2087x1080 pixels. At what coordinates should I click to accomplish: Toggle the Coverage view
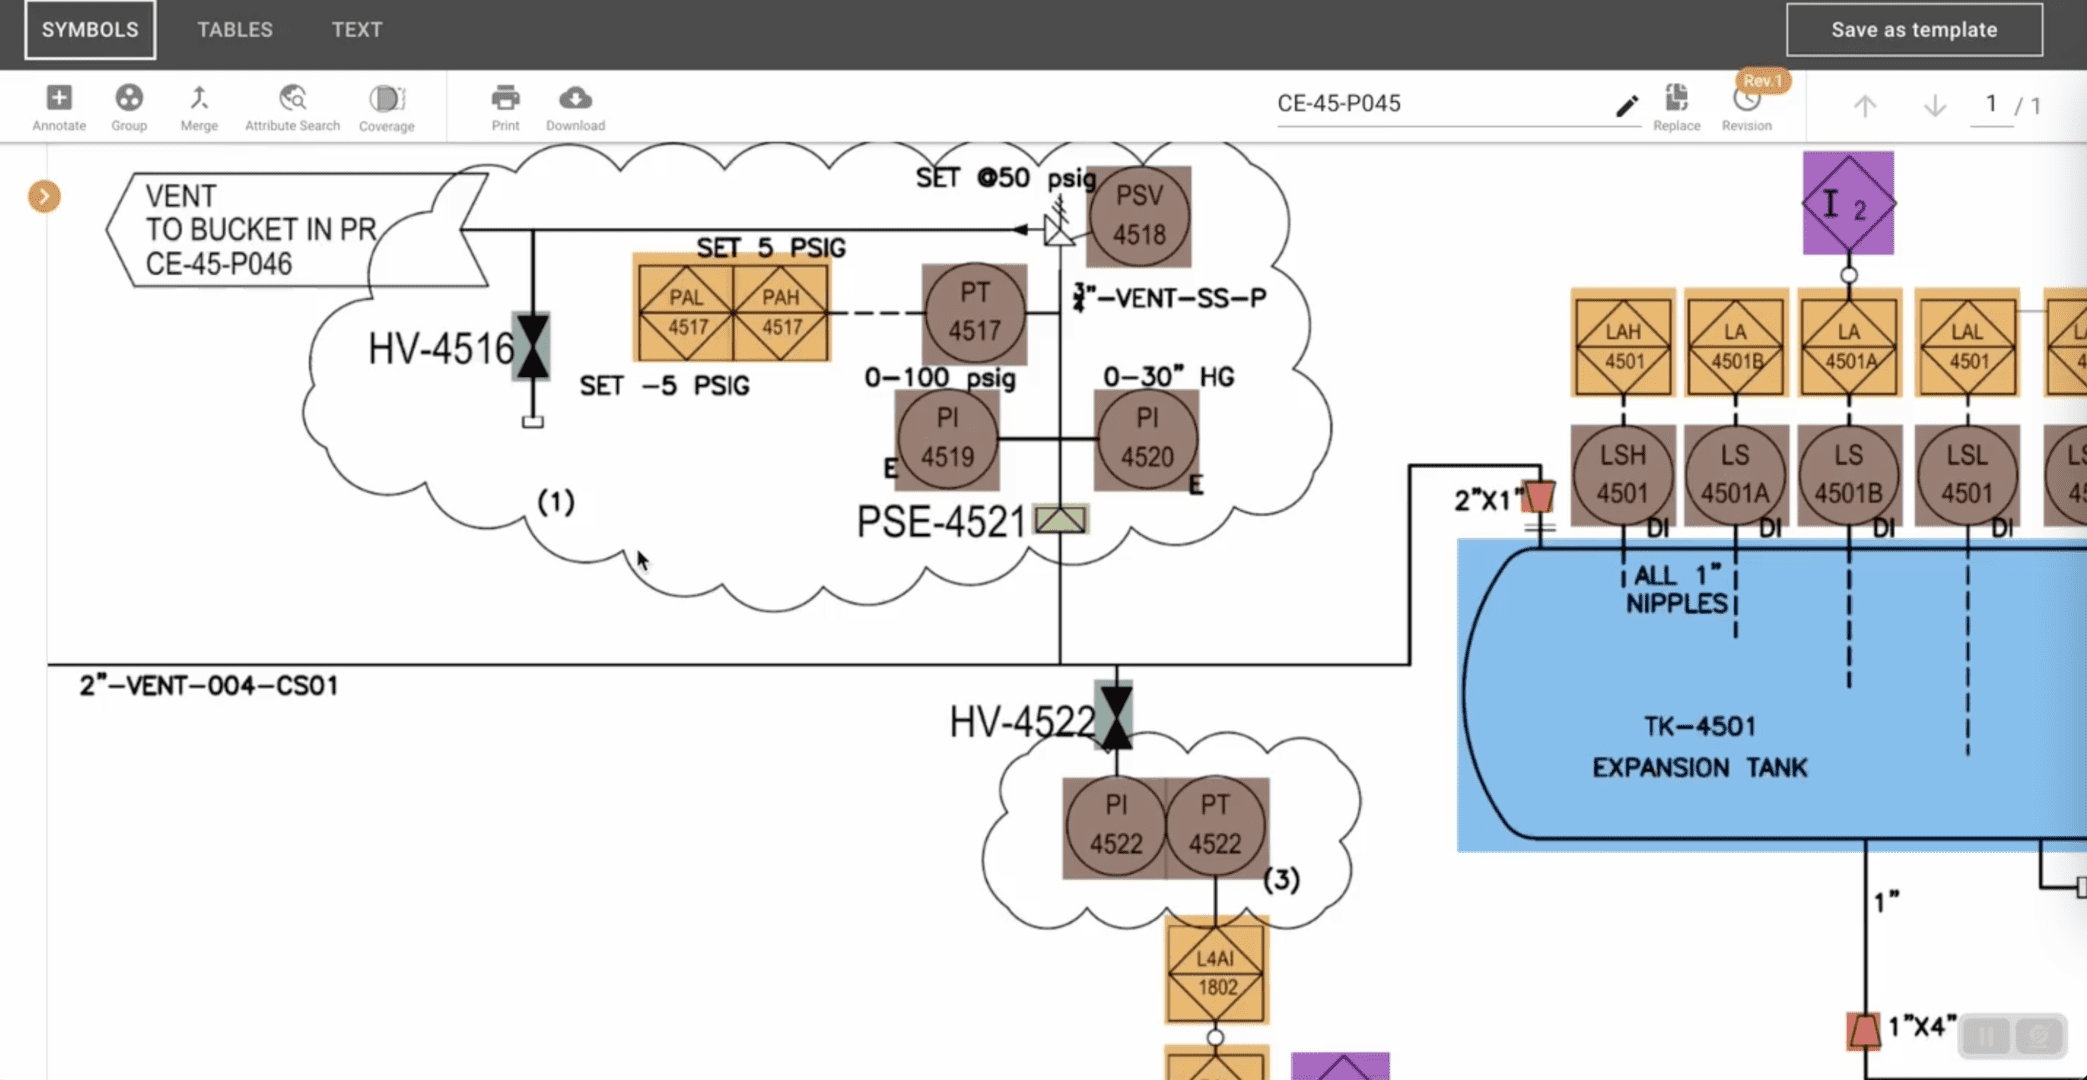click(386, 99)
